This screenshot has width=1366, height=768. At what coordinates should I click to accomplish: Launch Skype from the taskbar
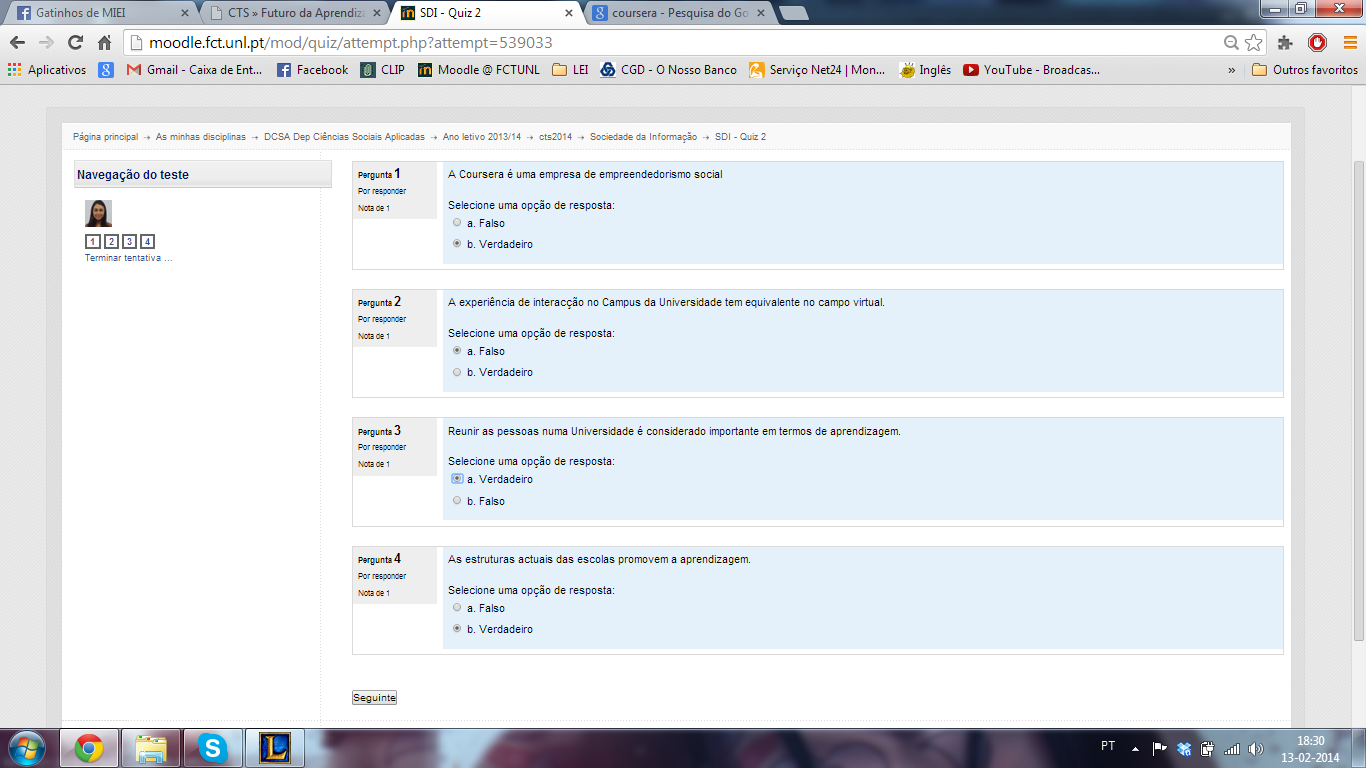pos(212,748)
